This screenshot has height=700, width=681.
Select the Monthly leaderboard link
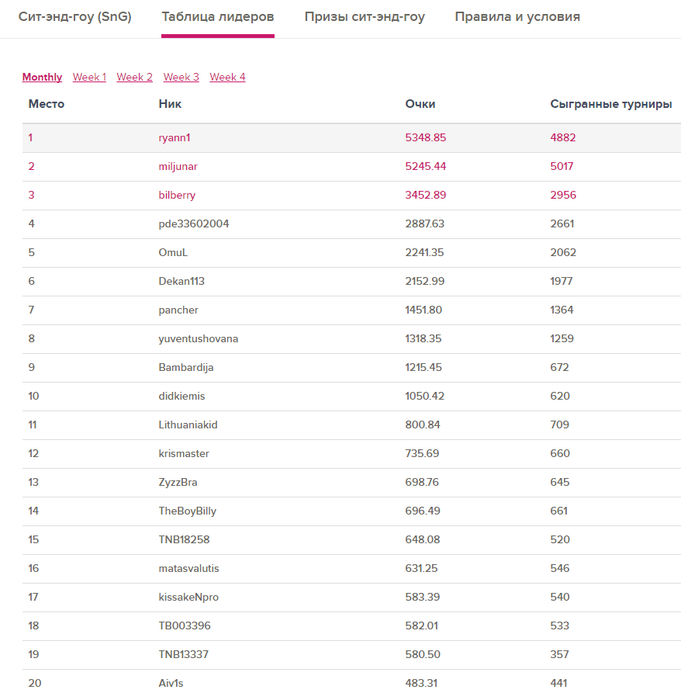coord(42,77)
